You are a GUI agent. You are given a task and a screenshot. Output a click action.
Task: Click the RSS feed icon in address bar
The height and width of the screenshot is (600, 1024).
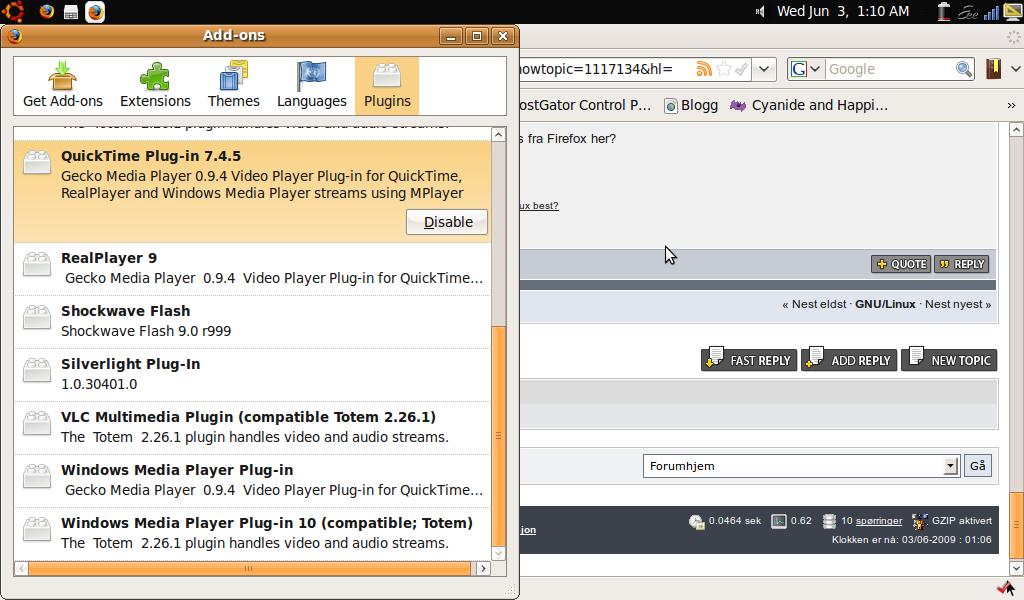[x=703, y=69]
